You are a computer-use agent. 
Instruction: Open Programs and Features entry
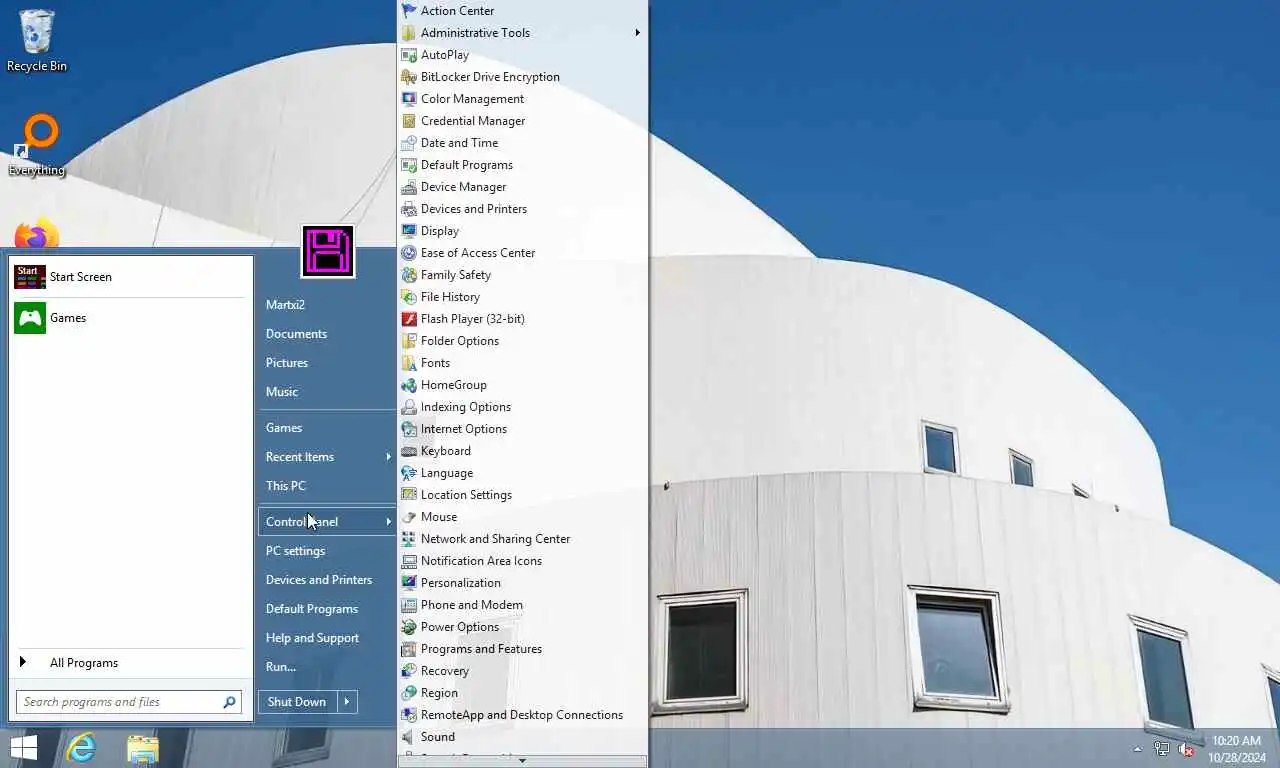tap(481, 649)
